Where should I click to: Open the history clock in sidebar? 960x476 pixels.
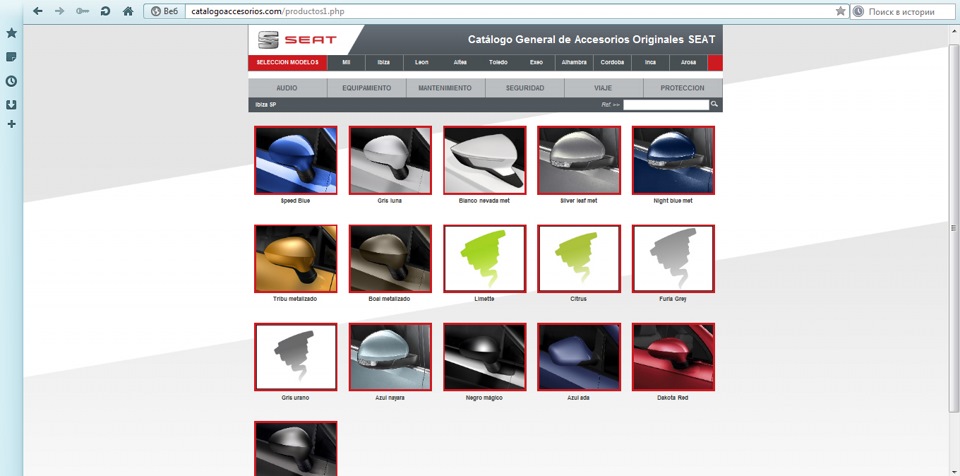(11, 81)
